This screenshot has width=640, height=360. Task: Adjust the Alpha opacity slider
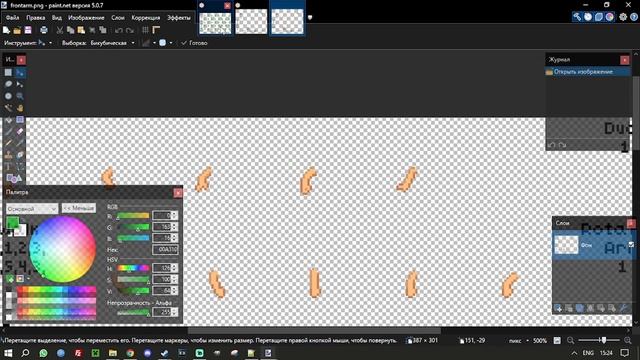tap(133, 313)
